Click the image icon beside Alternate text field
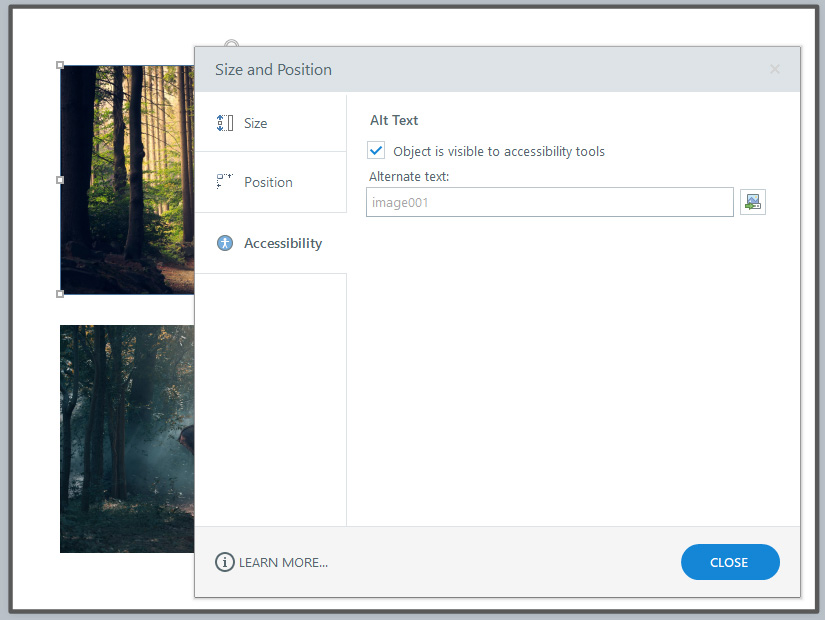The image size is (825, 620). pos(752,202)
